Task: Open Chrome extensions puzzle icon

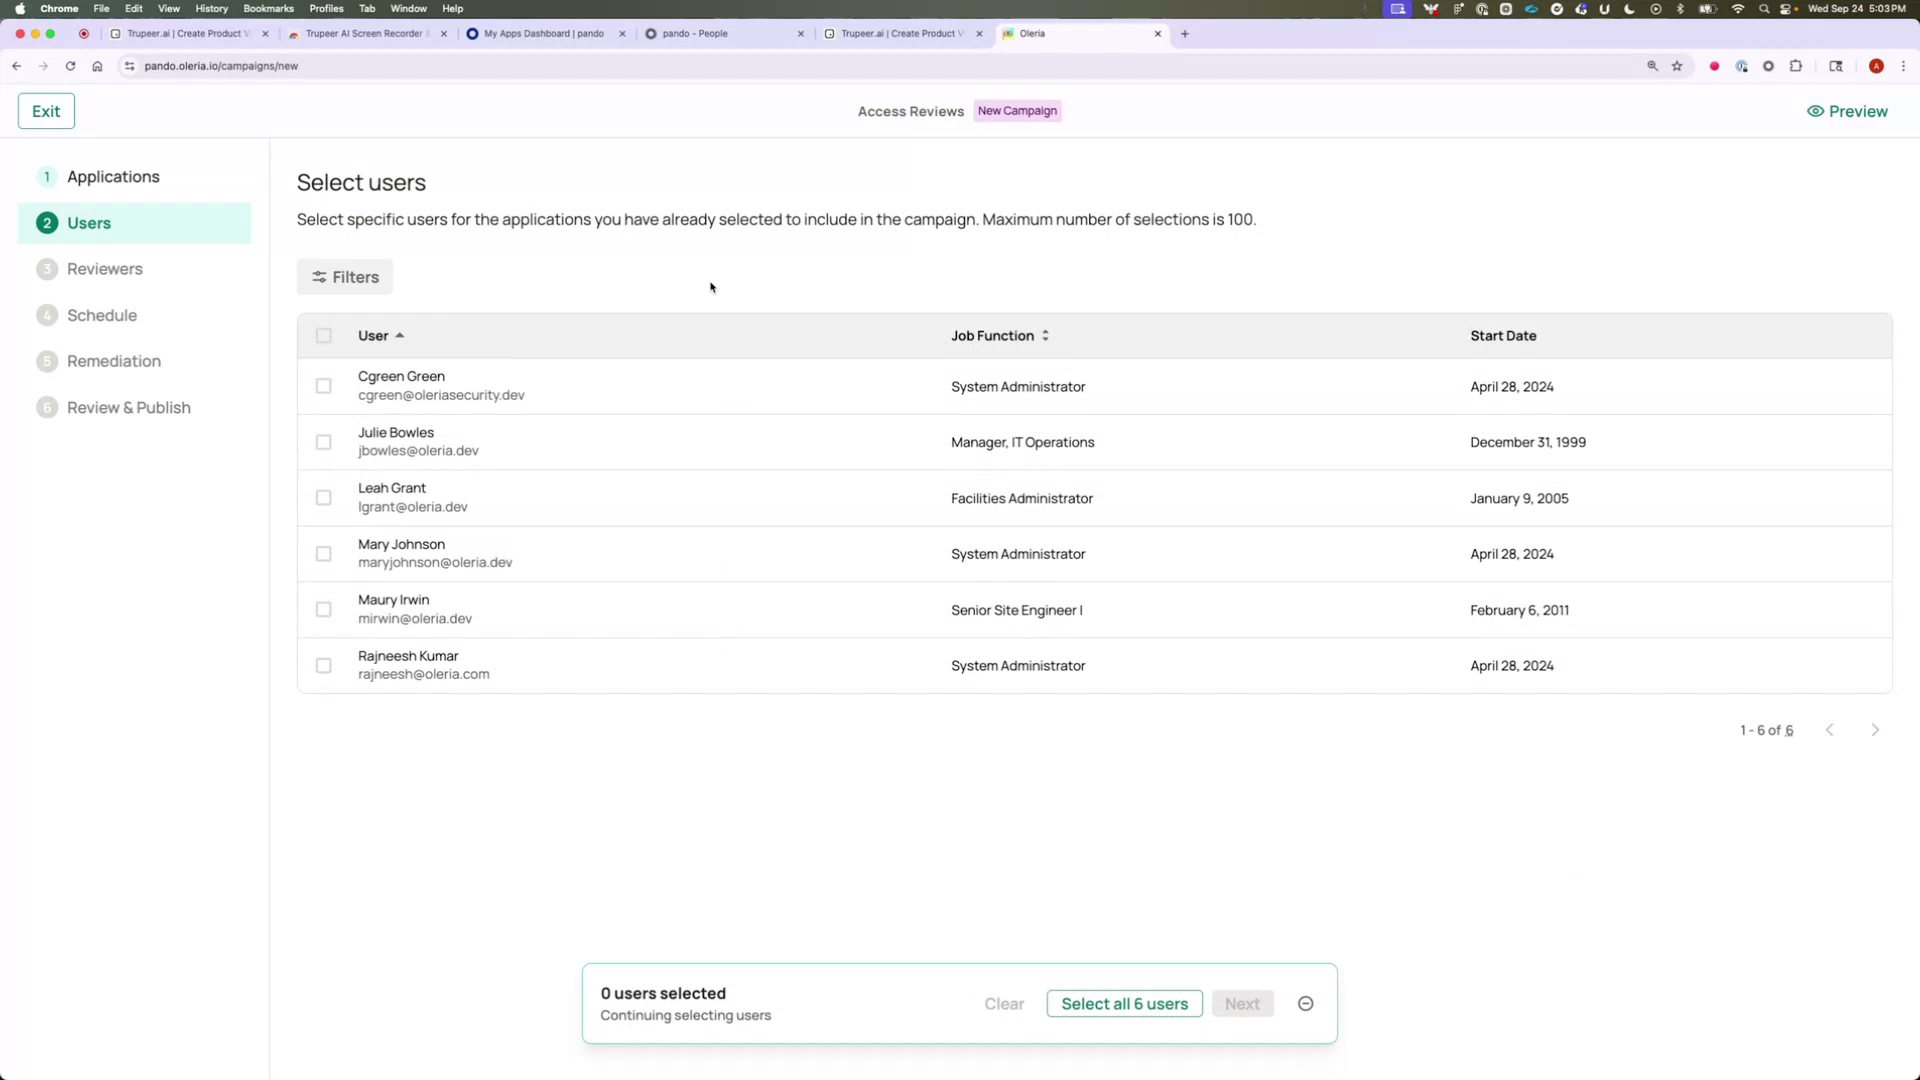Action: point(1795,66)
